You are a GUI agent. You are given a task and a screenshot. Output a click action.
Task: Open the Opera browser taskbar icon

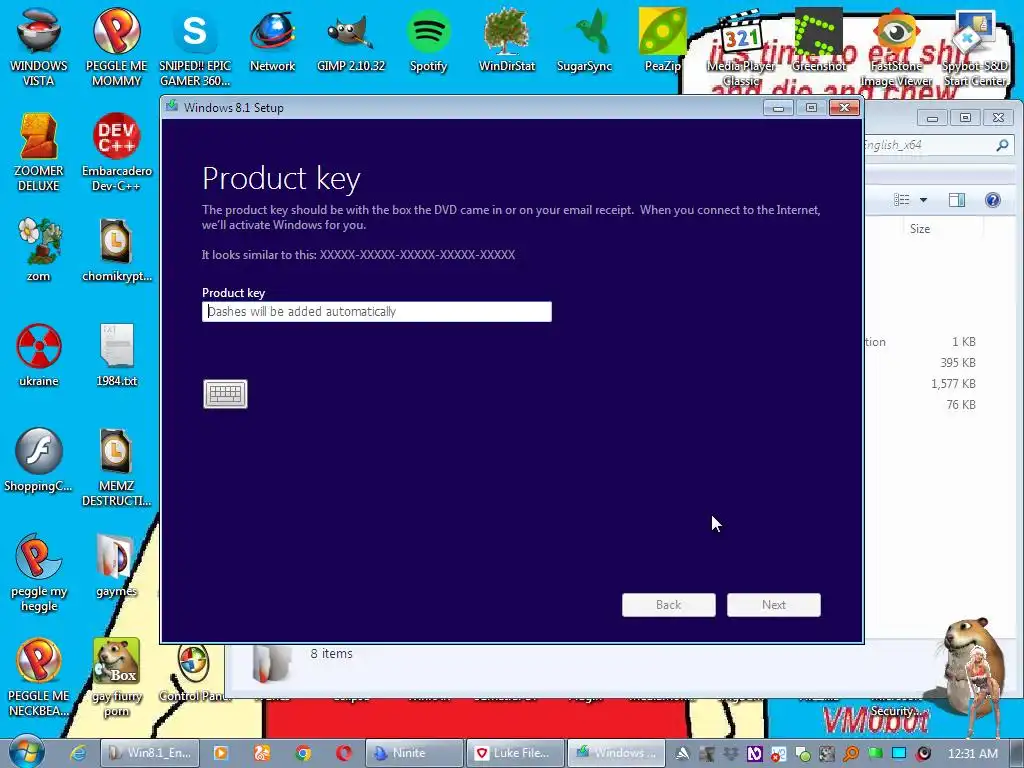click(x=344, y=753)
